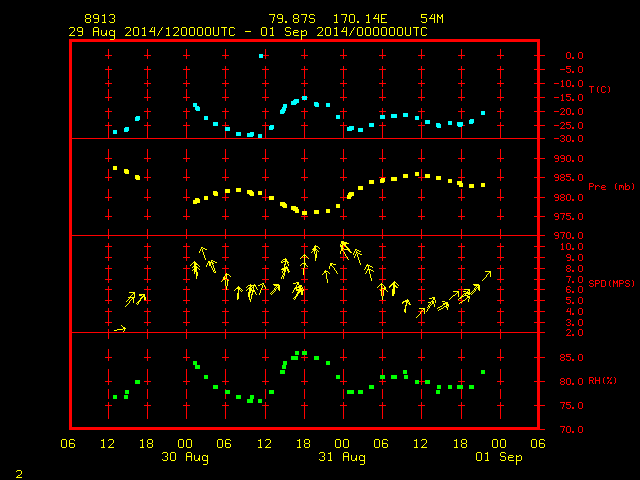Select the 30 Aug date label
The image size is (640, 480).
(x=185, y=457)
